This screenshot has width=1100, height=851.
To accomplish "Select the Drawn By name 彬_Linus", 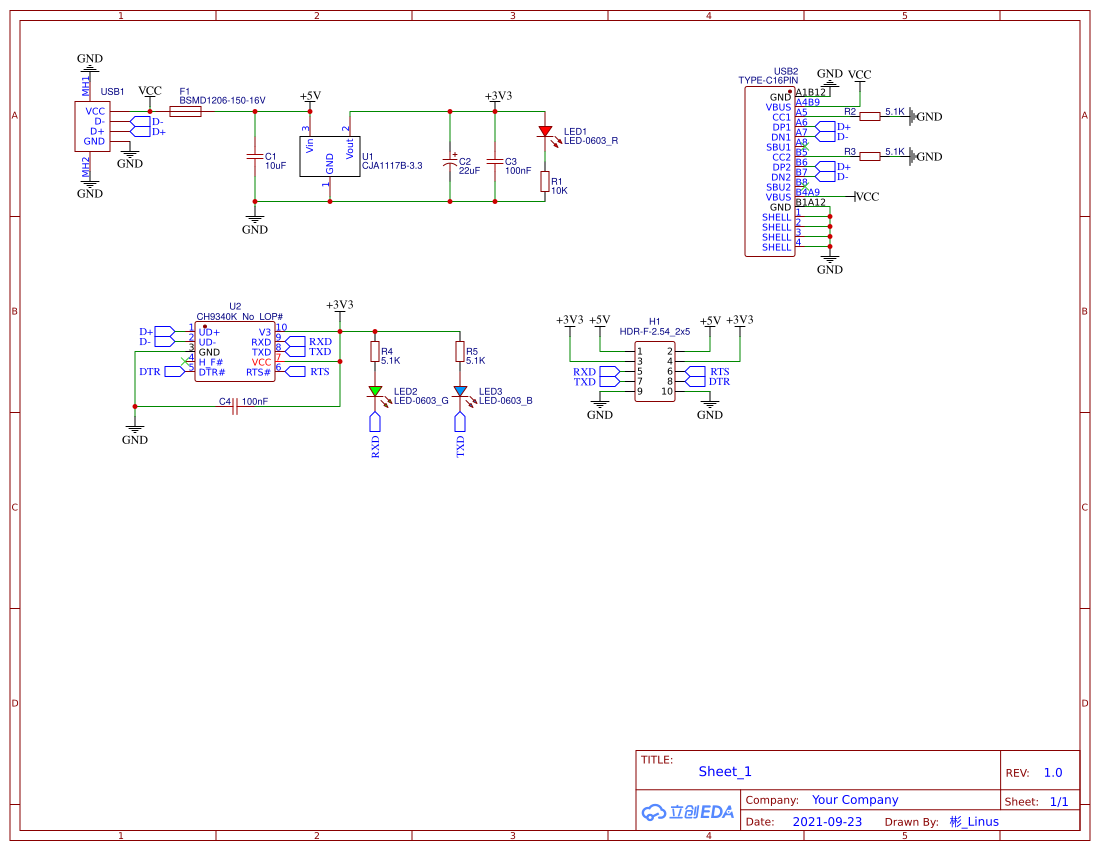I will (x=974, y=822).
